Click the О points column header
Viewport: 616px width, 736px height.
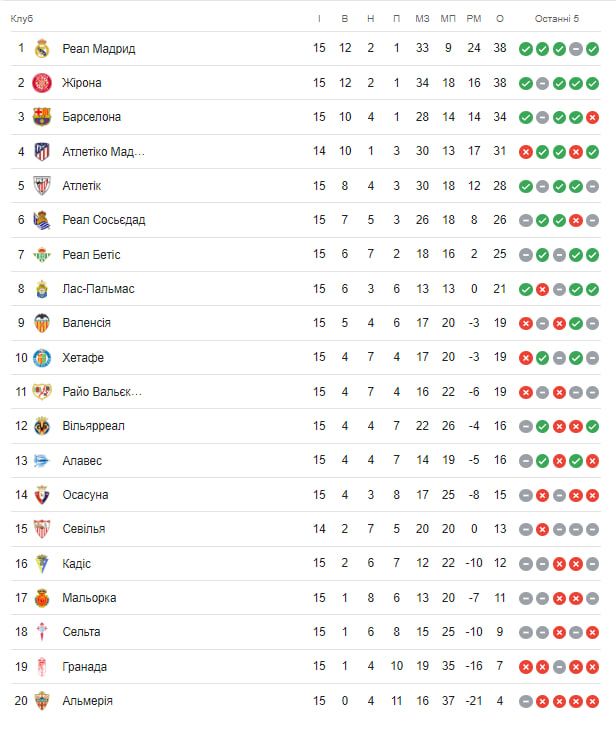click(500, 18)
